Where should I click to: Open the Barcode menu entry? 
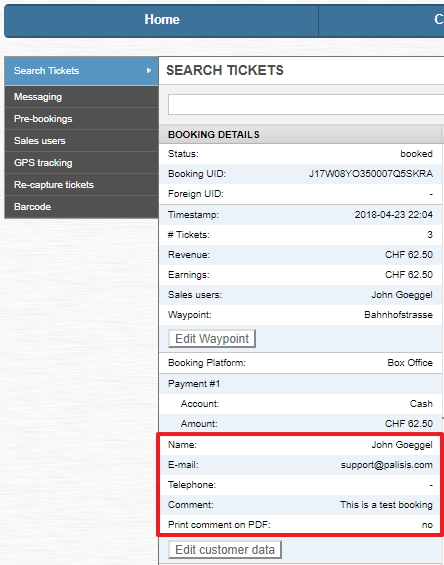pos(81,207)
